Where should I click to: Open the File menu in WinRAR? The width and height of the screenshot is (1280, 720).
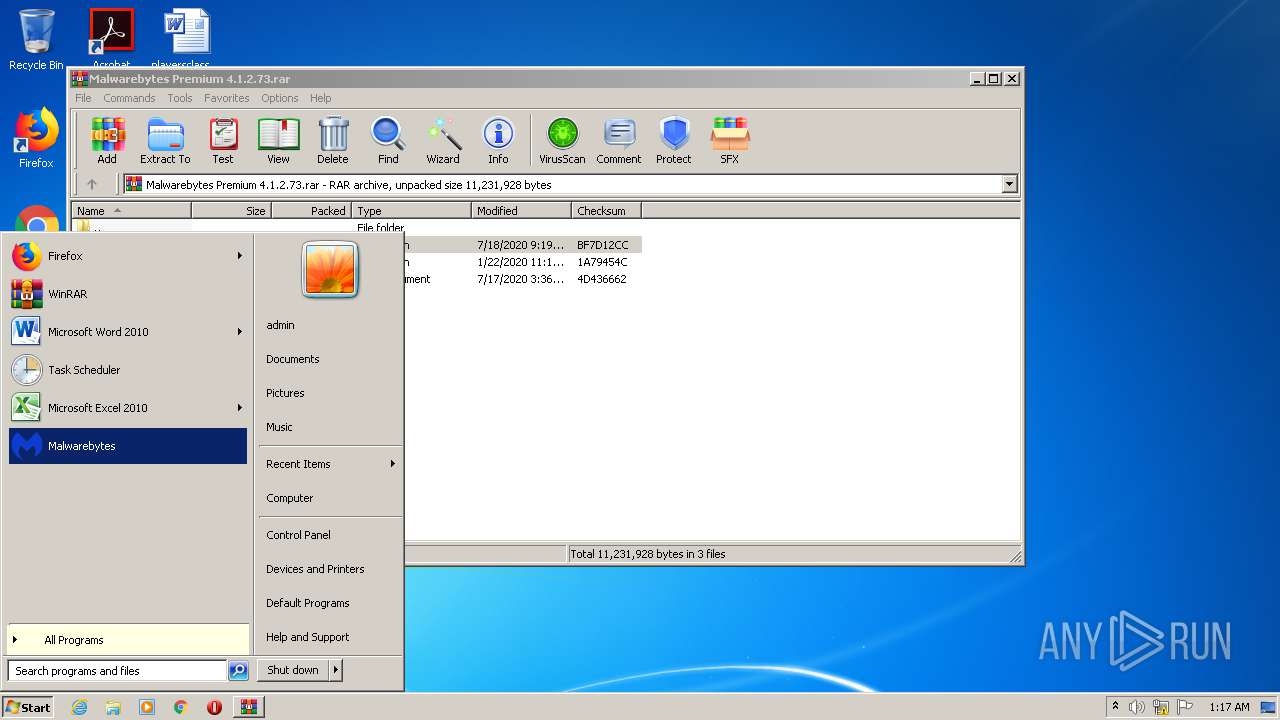coord(83,98)
